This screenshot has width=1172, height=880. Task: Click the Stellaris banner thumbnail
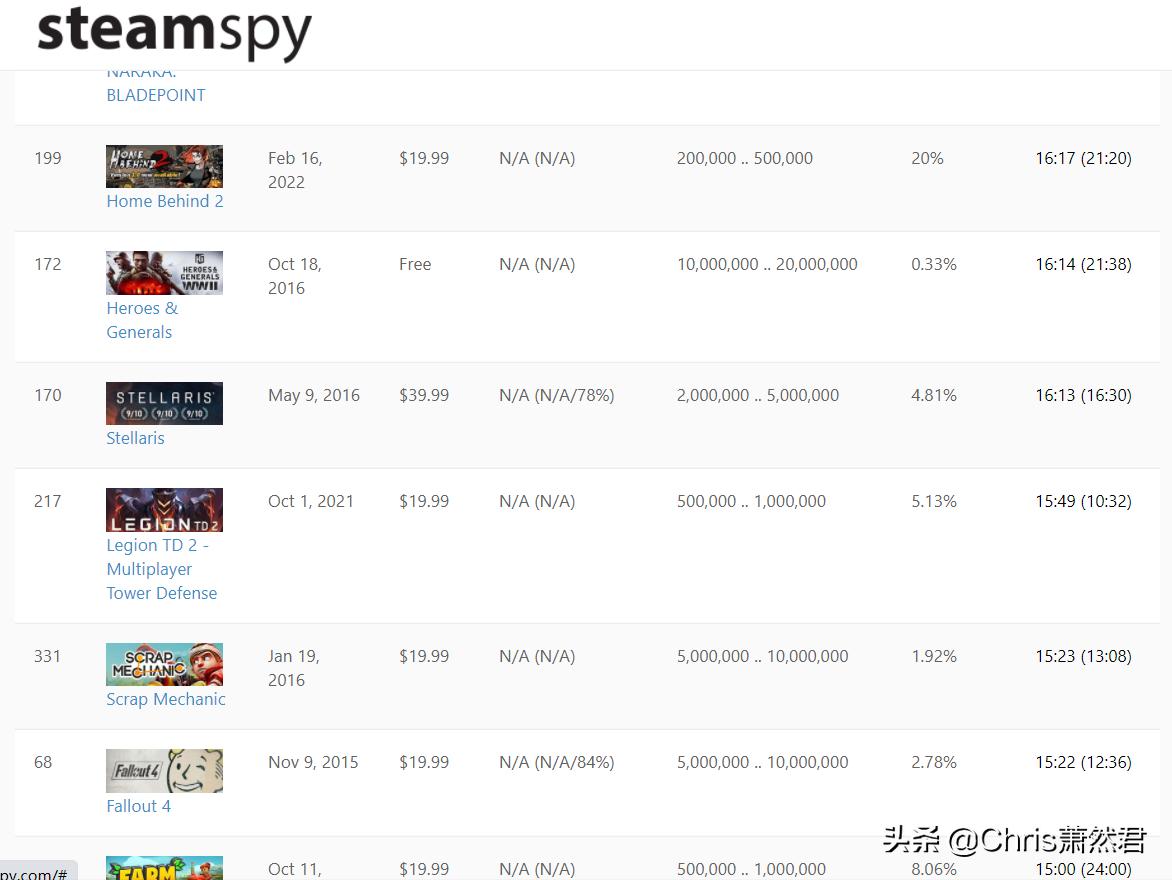point(164,403)
